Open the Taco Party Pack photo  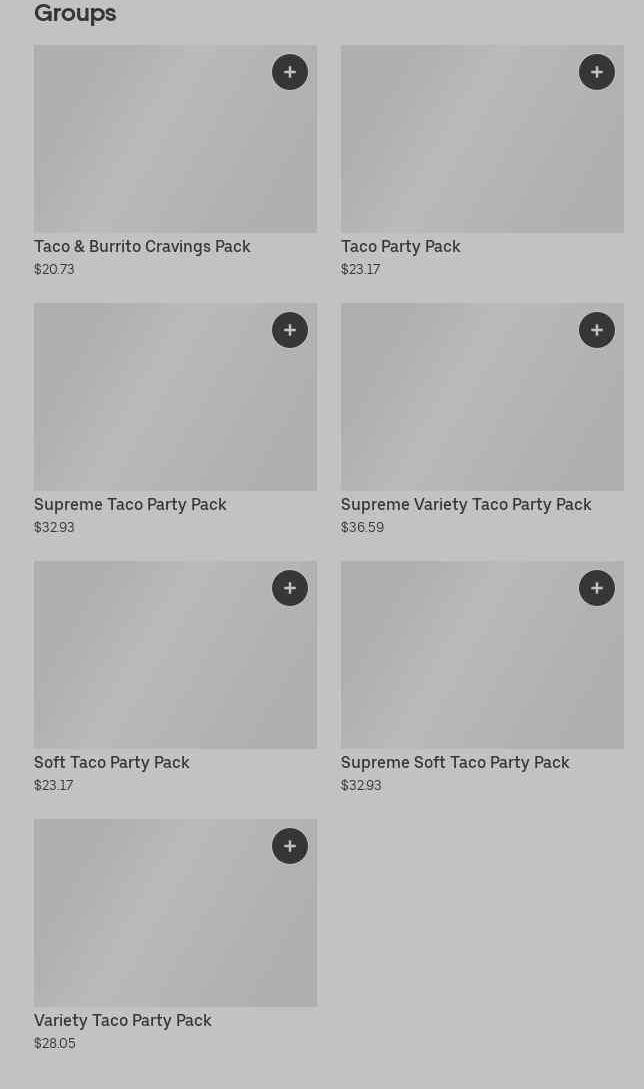(x=460, y=150)
